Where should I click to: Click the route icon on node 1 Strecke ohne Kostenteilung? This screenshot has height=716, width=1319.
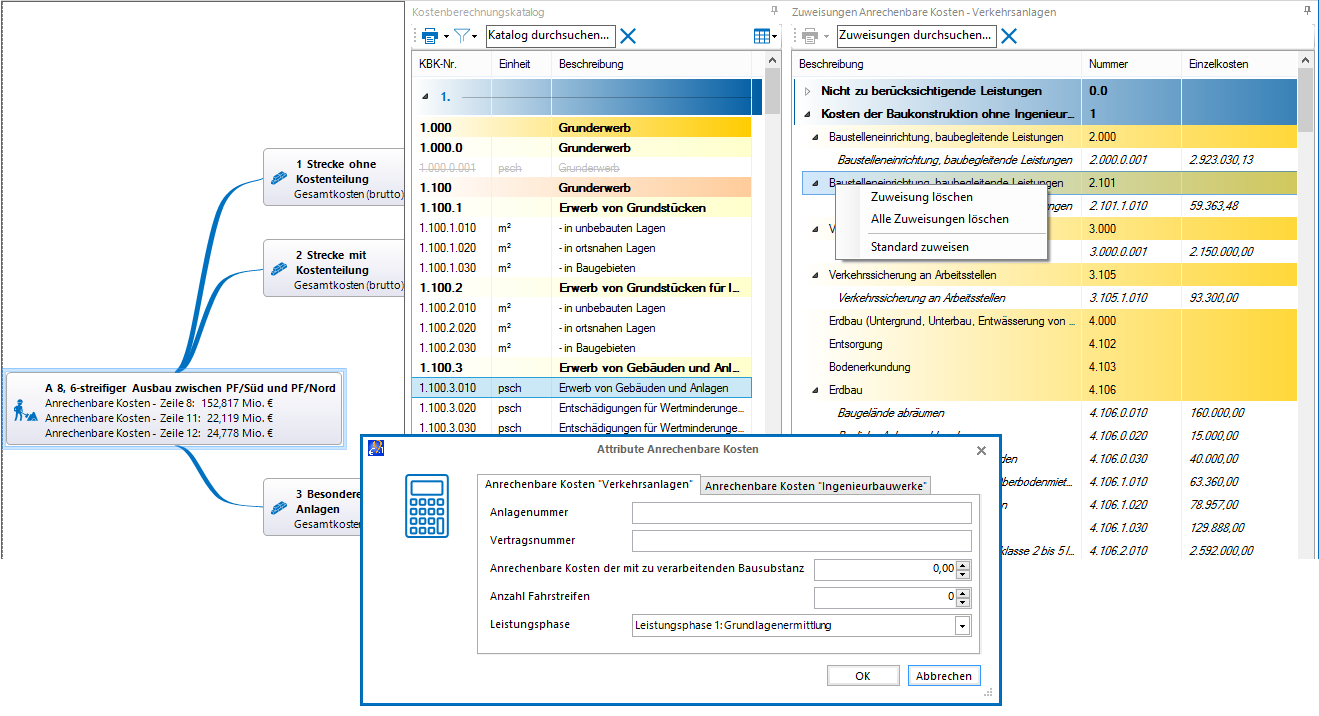tap(279, 177)
